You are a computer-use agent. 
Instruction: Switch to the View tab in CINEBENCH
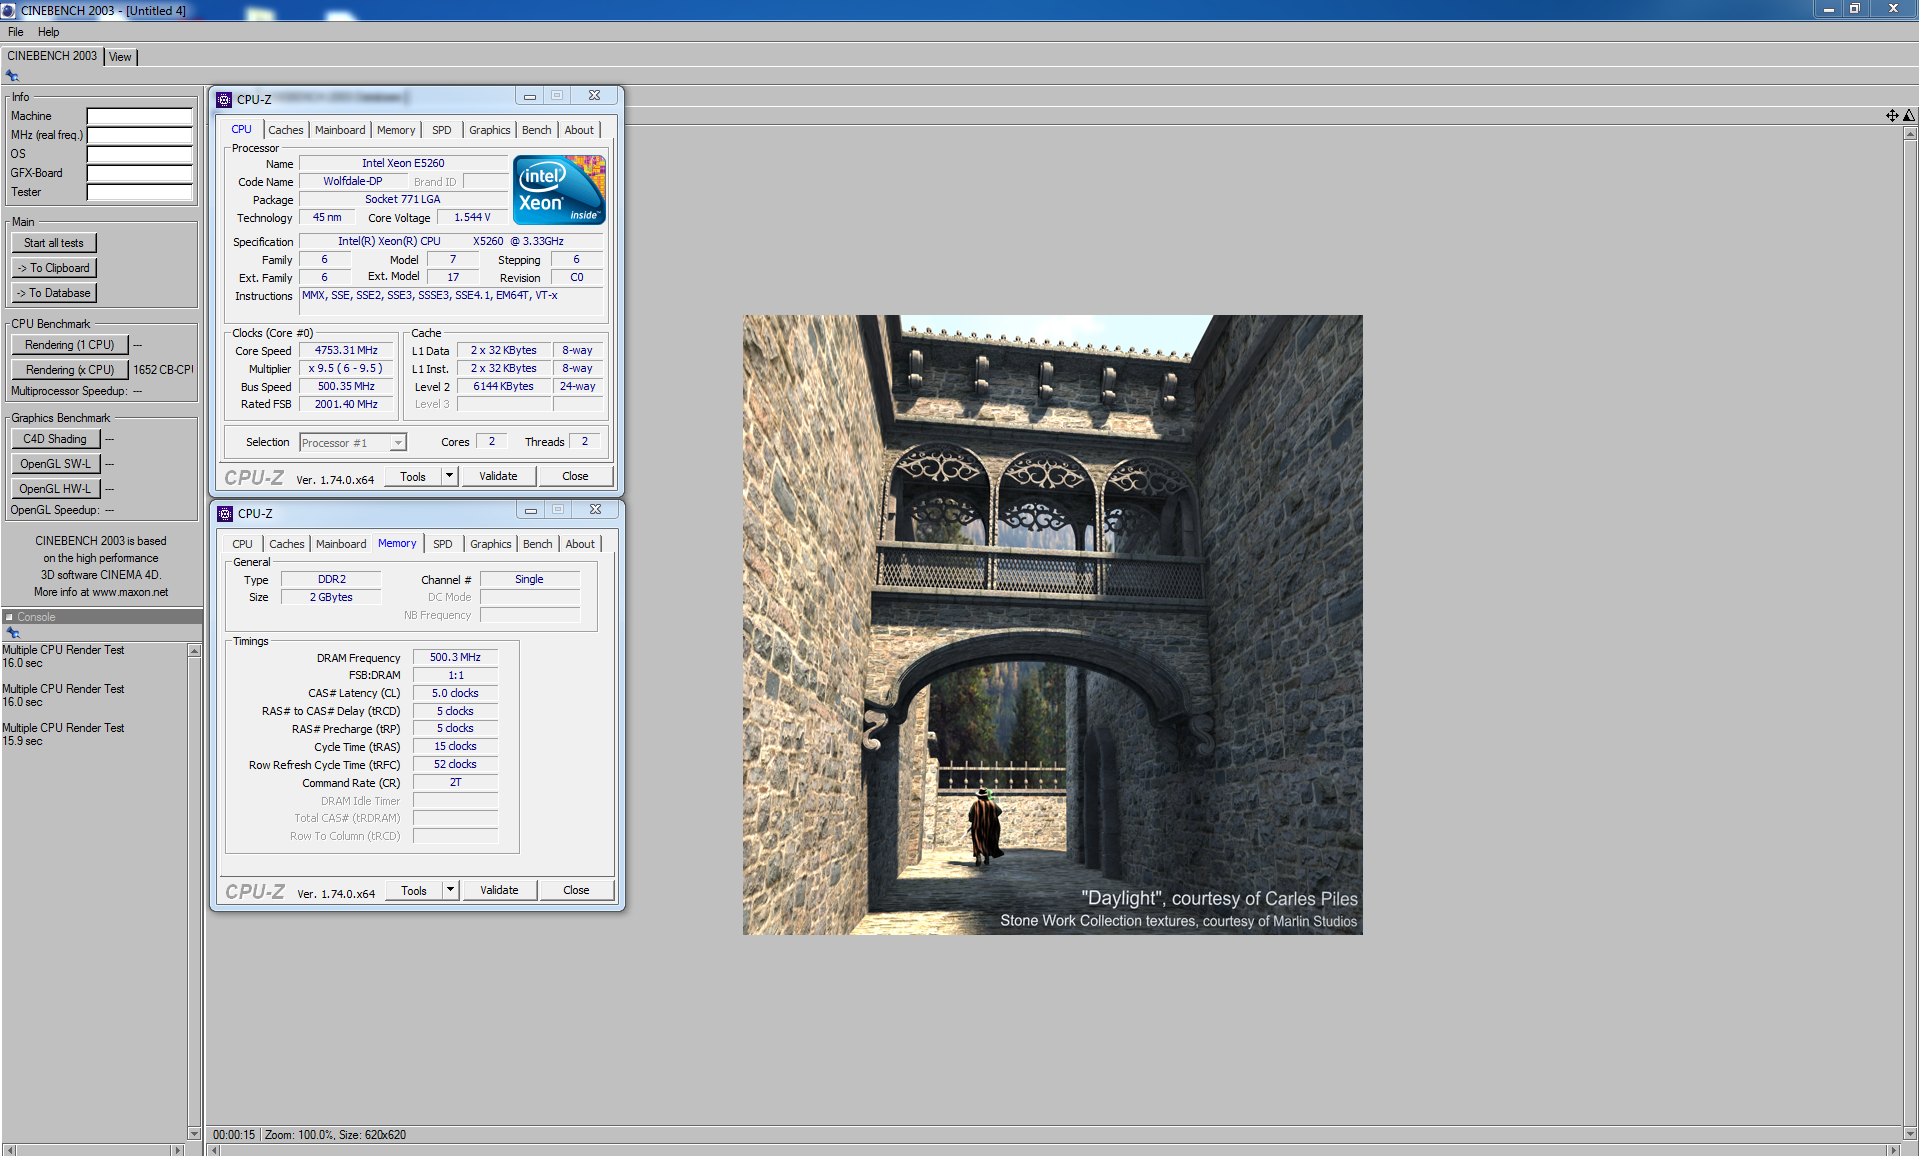(x=120, y=57)
